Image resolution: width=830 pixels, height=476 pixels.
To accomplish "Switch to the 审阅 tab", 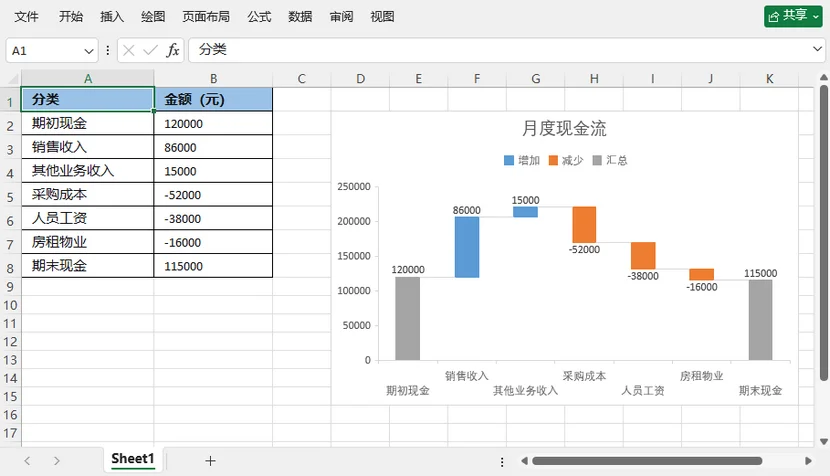I will (x=341, y=17).
